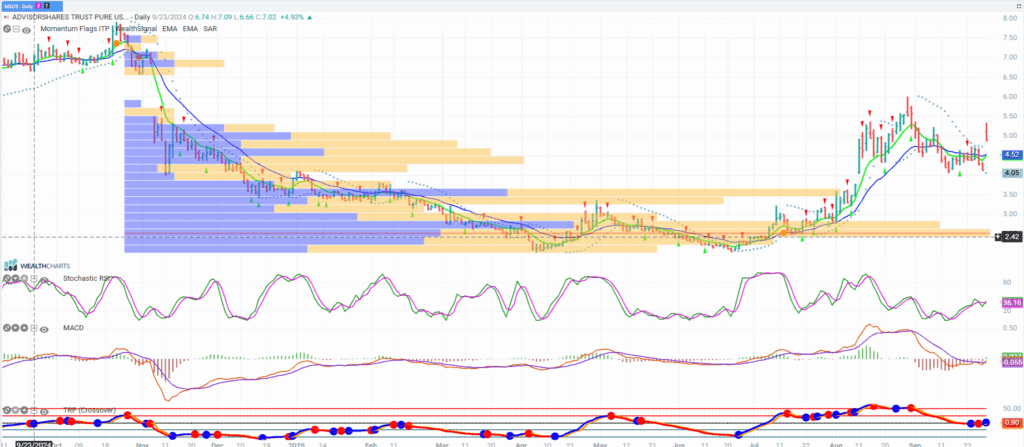
Task: Open Momentum Flags ITP indicator settings
Action: [73, 30]
